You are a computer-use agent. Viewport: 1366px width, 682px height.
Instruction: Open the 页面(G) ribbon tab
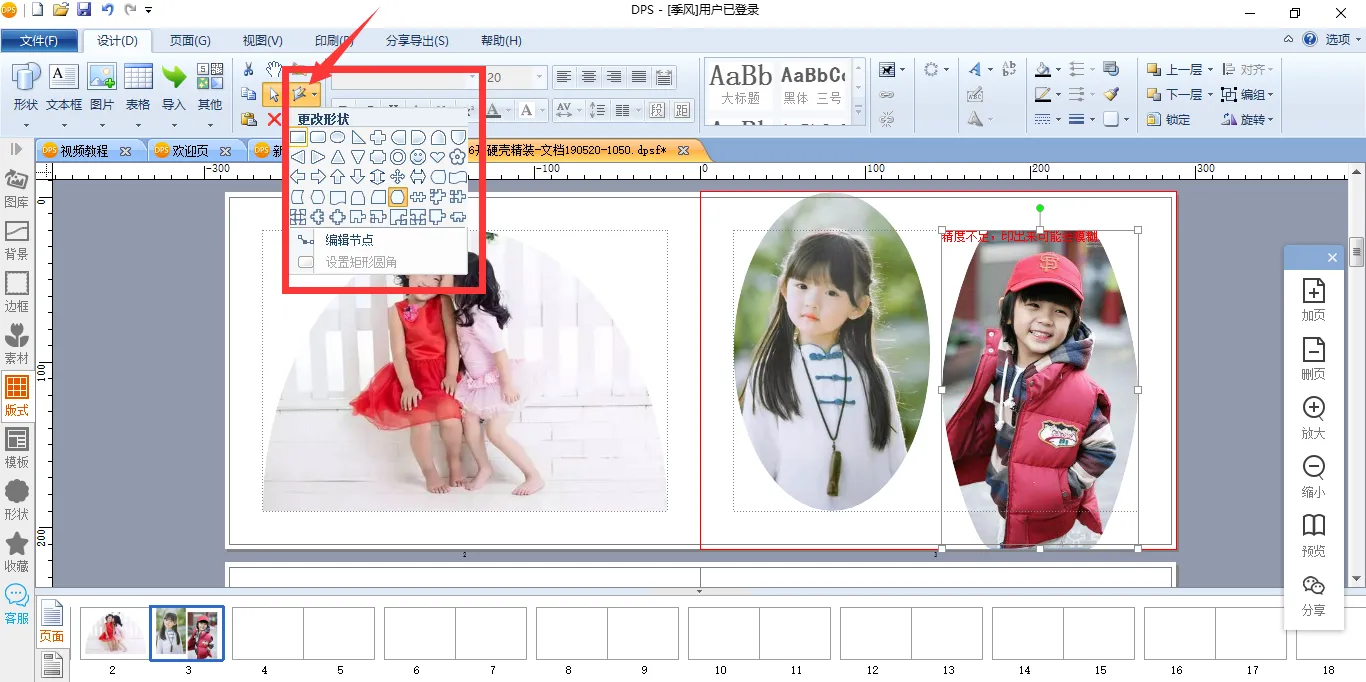coord(190,41)
